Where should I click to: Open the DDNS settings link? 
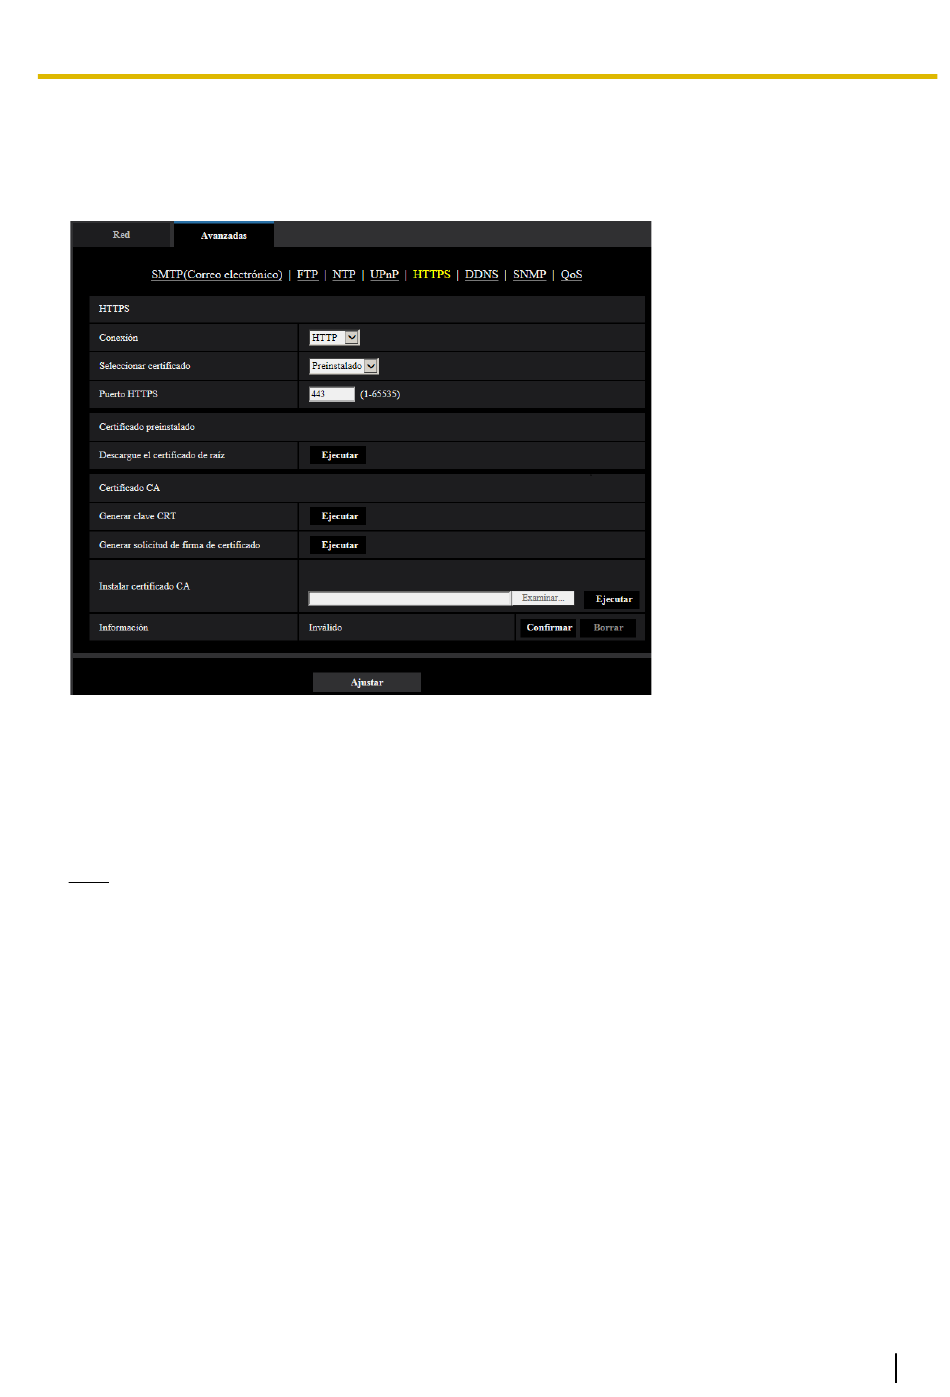(482, 274)
